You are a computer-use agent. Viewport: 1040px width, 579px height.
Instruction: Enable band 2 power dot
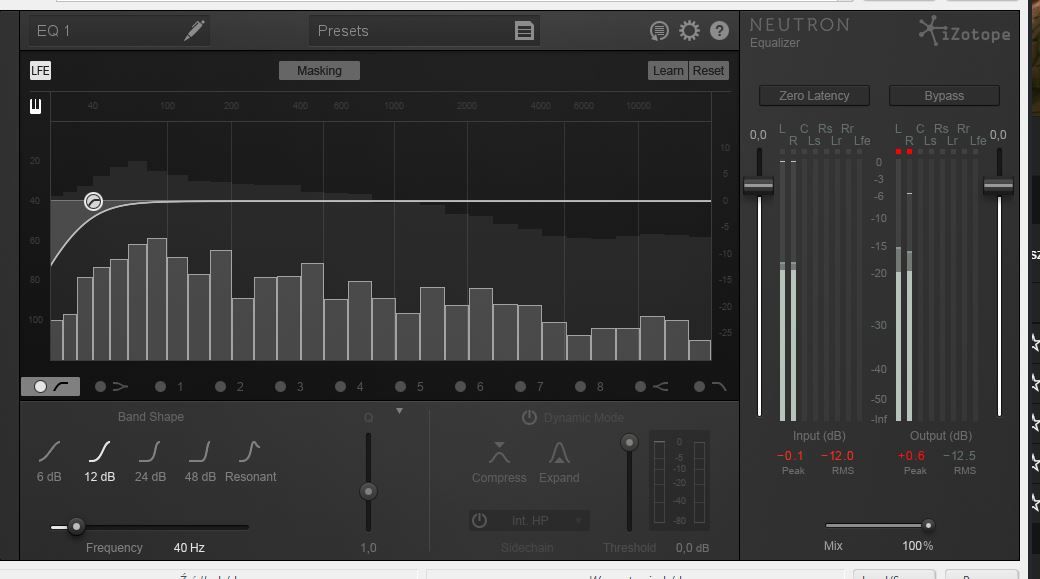(220, 387)
